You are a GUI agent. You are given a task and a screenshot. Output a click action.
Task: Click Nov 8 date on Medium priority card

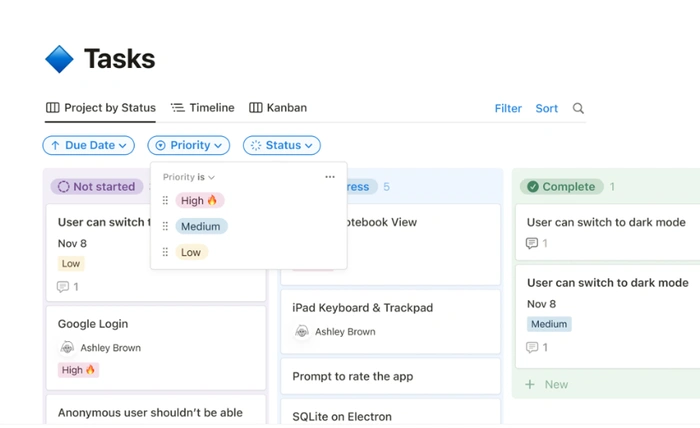(541, 304)
